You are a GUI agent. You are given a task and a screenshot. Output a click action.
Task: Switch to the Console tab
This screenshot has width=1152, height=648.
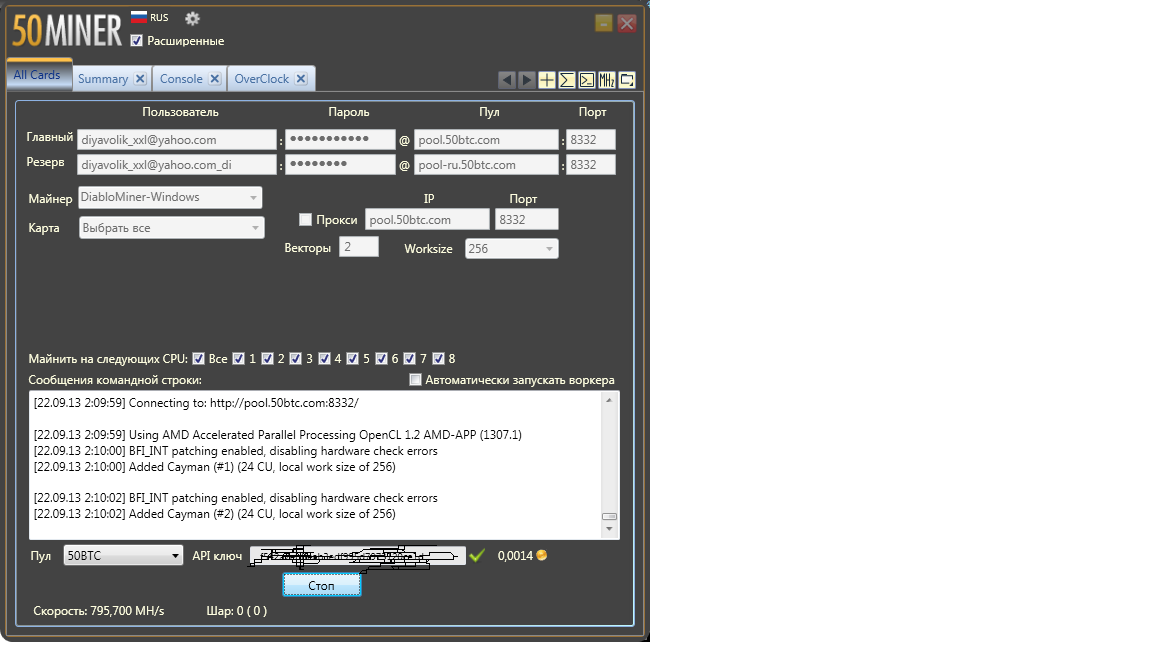coord(181,79)
